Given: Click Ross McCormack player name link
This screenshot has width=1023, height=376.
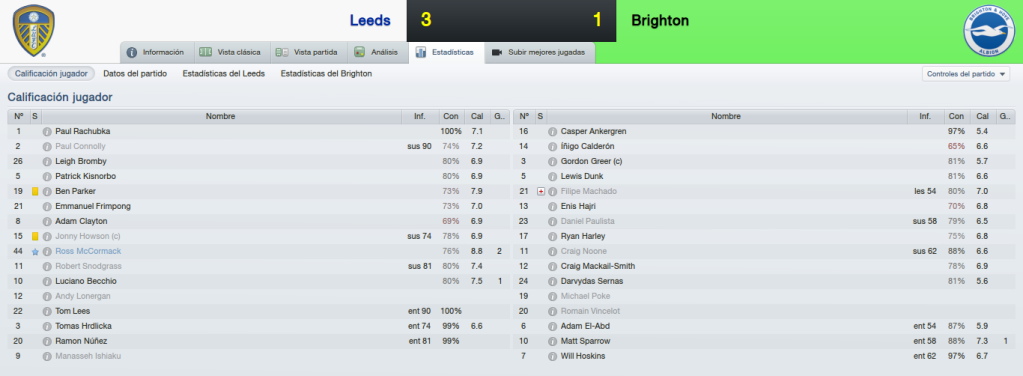Looking at the screenshot, I should (x=88, y=251).
